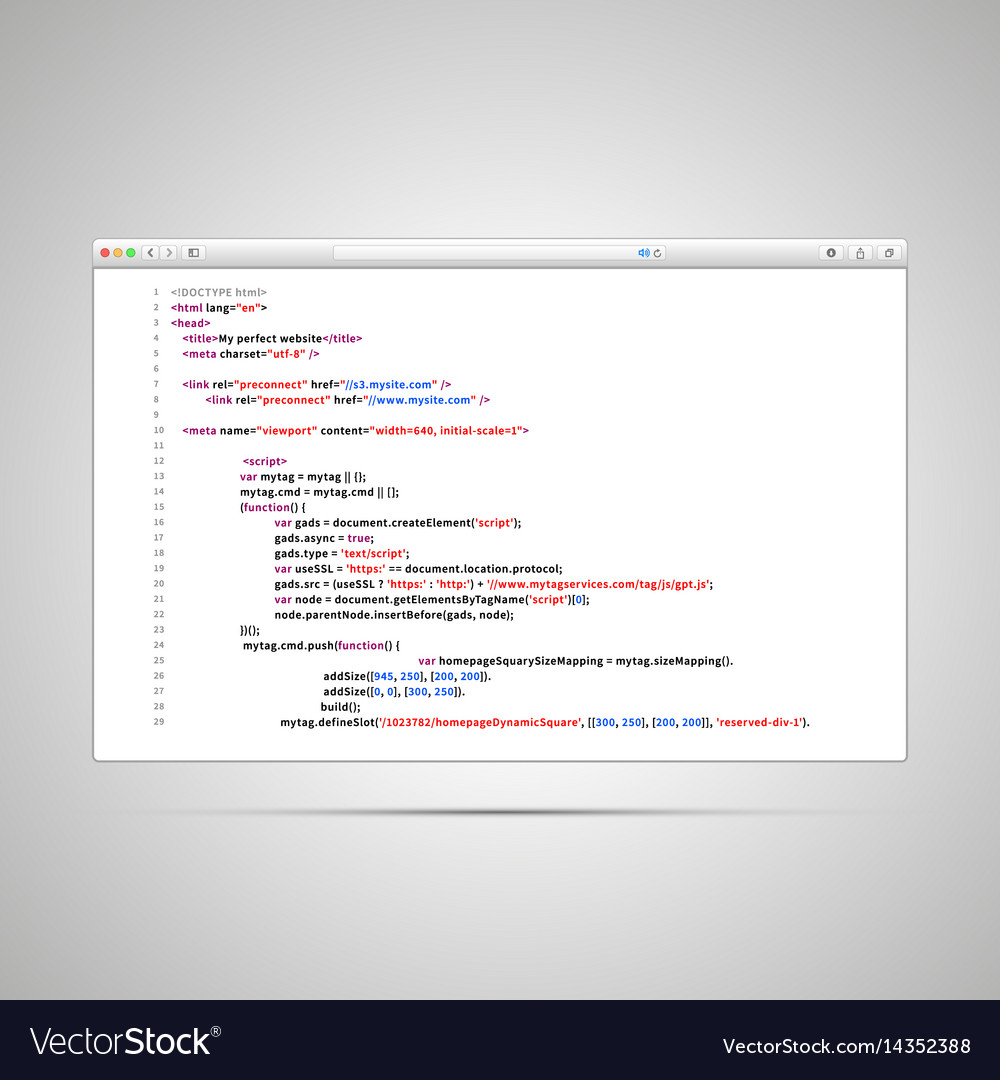Open the Share menu
Viewport: 1000px width, 1080px height.
[859, 252]
